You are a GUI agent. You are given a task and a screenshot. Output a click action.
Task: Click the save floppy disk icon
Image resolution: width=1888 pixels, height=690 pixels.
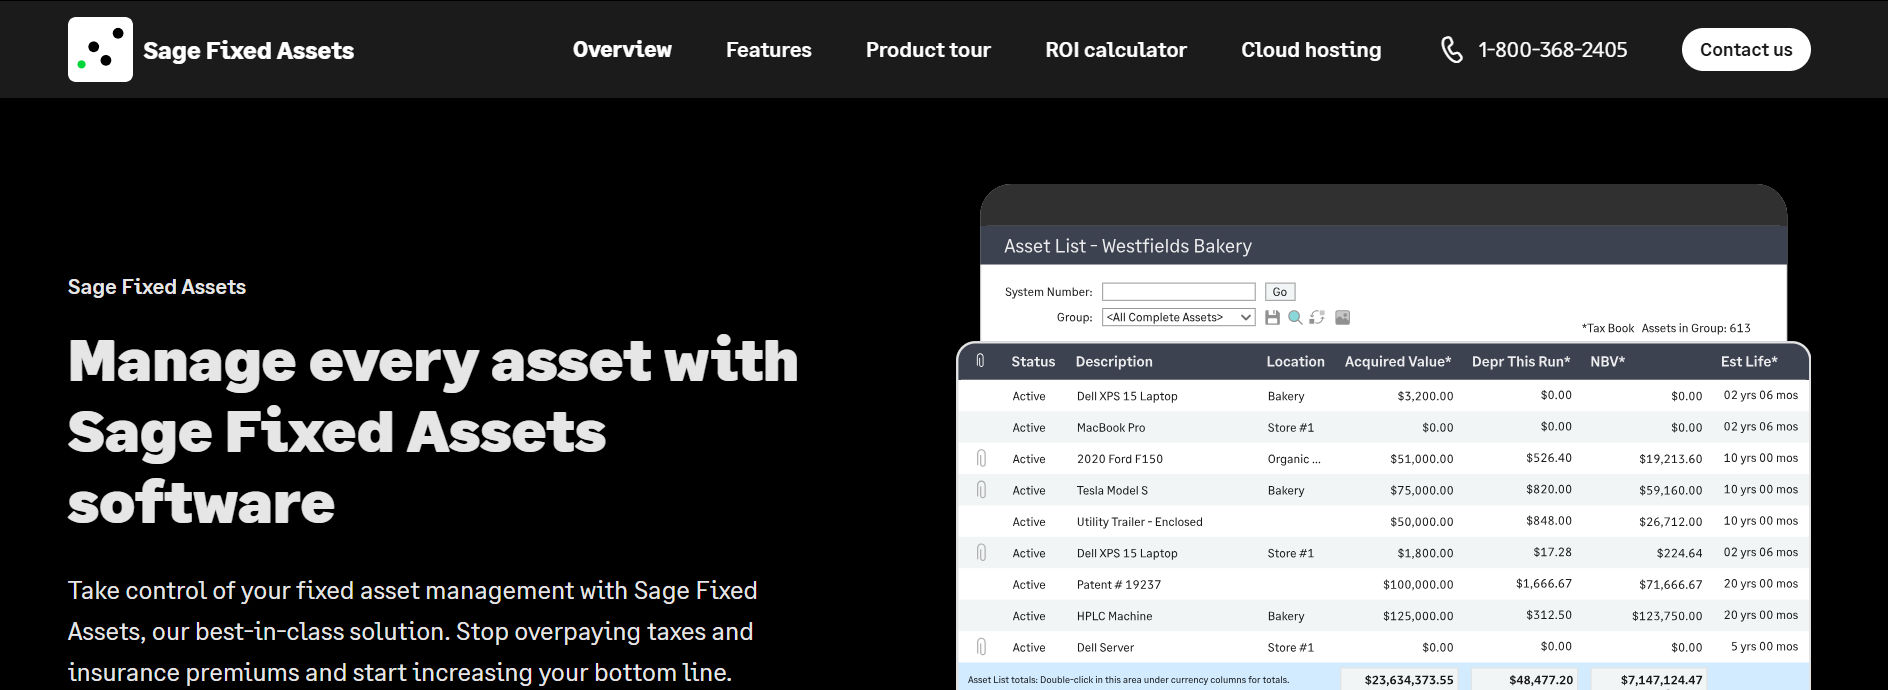[x=1272, y=317]
